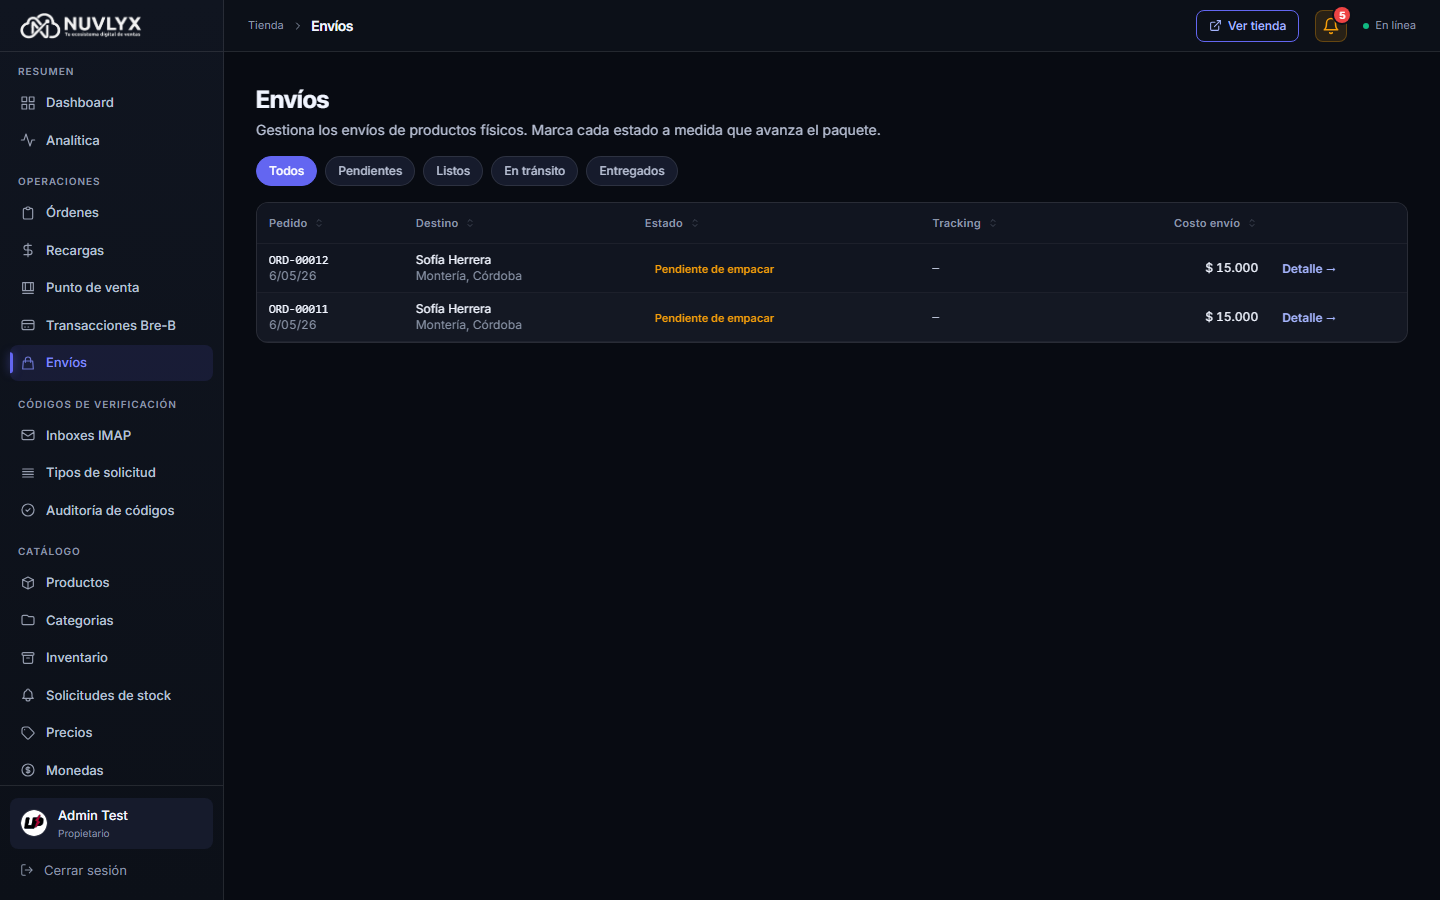Screen dimensions: 1440x900
Task: Show Entregados shipments filter
Action: (632, 171)
